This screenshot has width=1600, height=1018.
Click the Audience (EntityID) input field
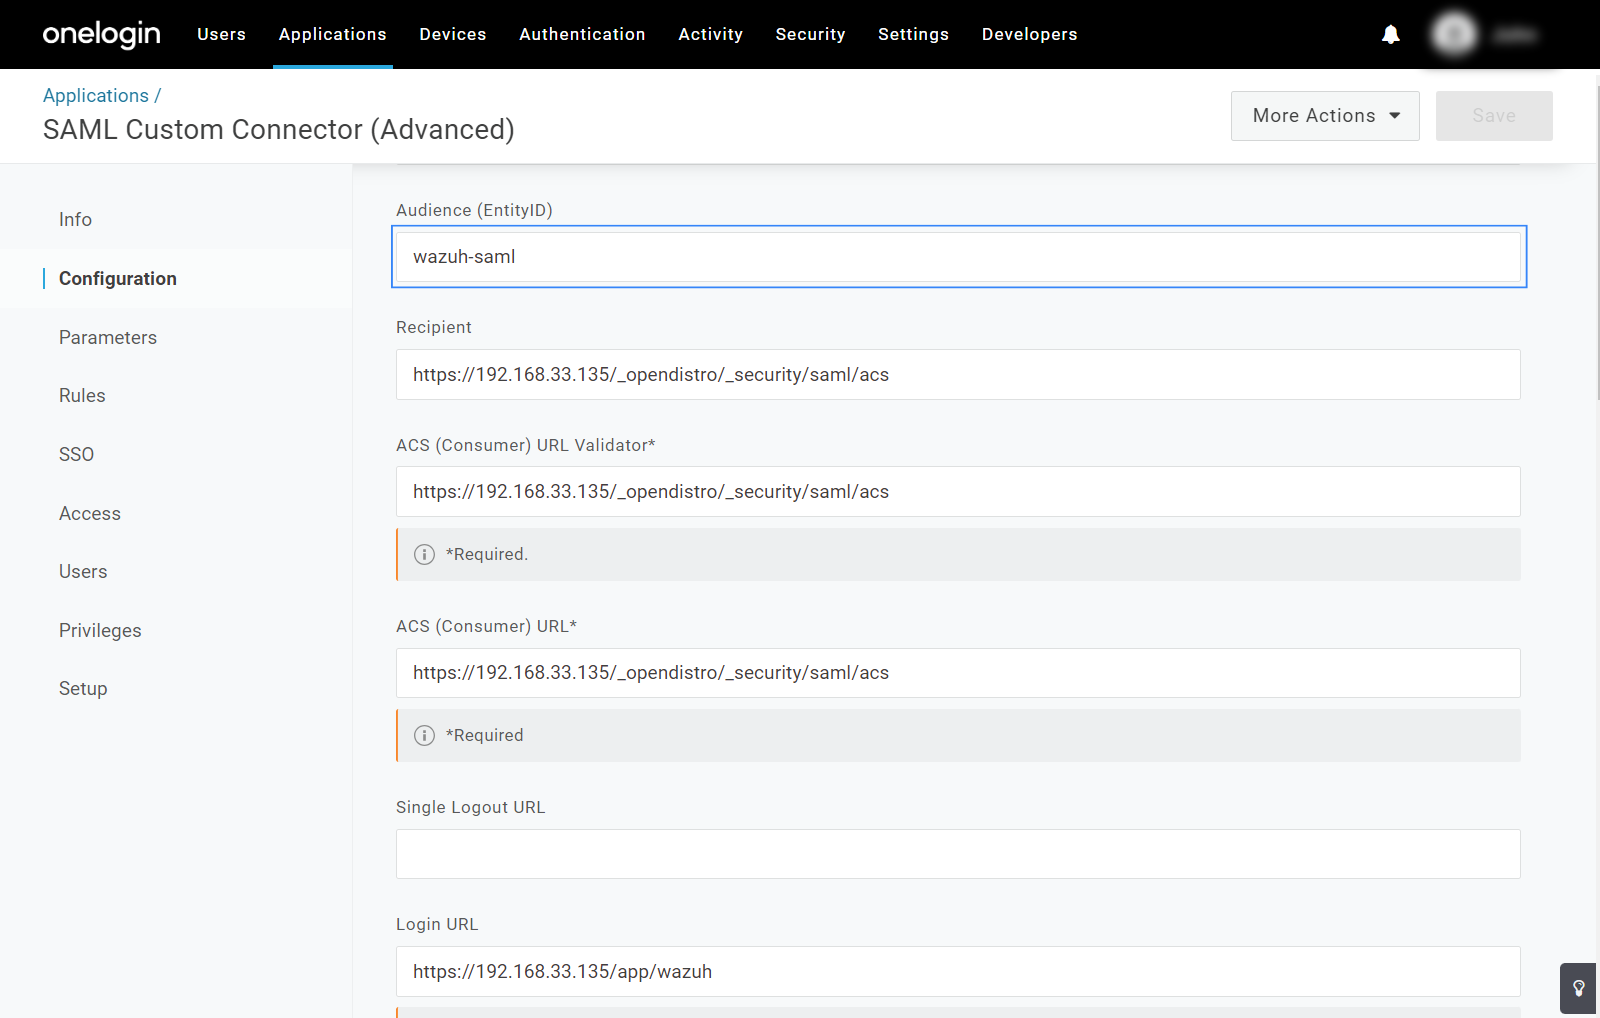(958, 257)
